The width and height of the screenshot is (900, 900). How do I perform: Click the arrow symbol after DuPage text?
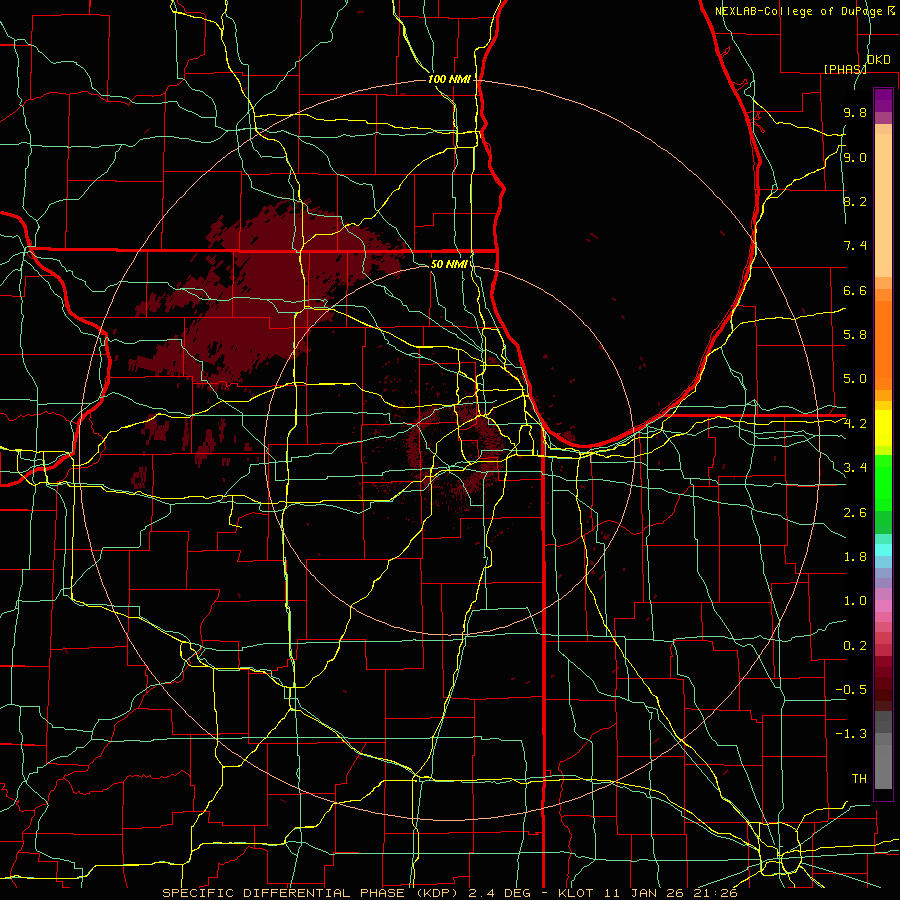[x=891, y=11]
